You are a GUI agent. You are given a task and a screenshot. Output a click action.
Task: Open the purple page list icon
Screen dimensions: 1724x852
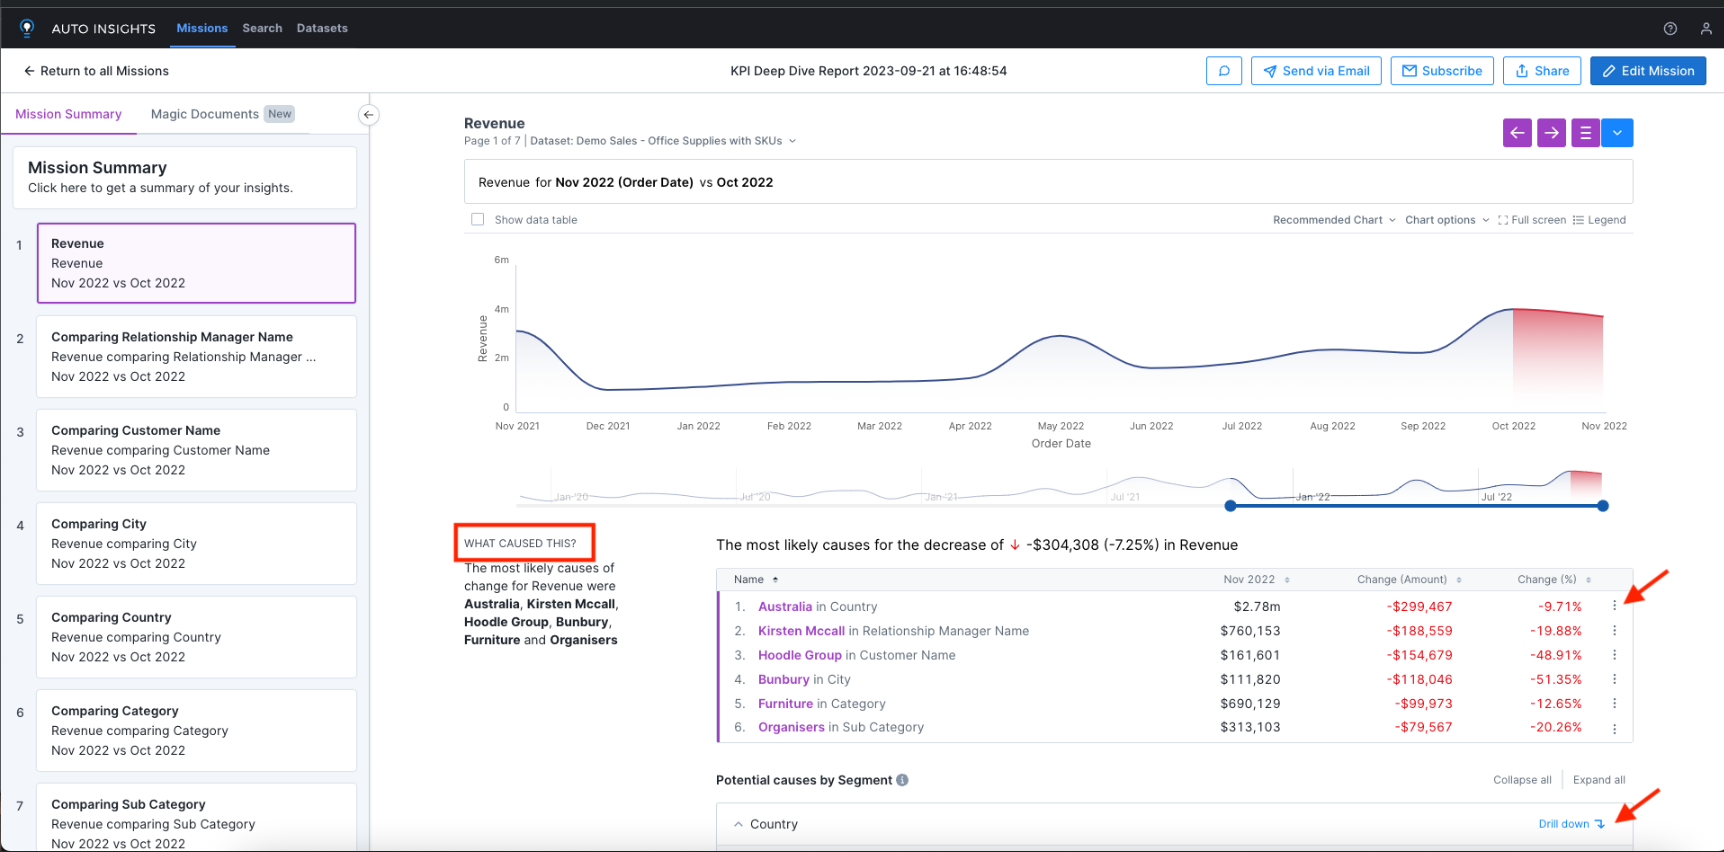(x=1584, y=133)
